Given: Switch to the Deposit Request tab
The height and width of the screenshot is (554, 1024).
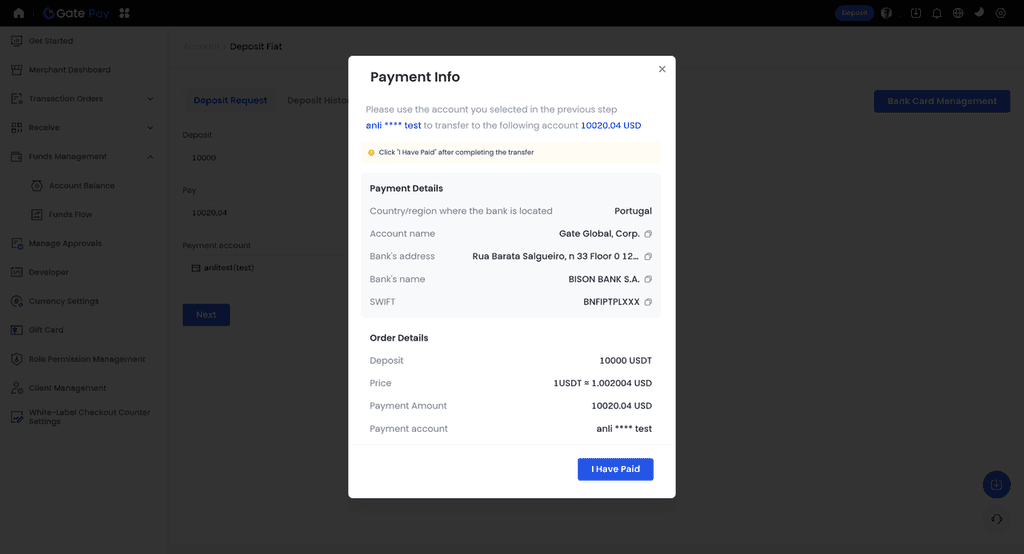Looking at the screenshot, I should tap(230, 101).
